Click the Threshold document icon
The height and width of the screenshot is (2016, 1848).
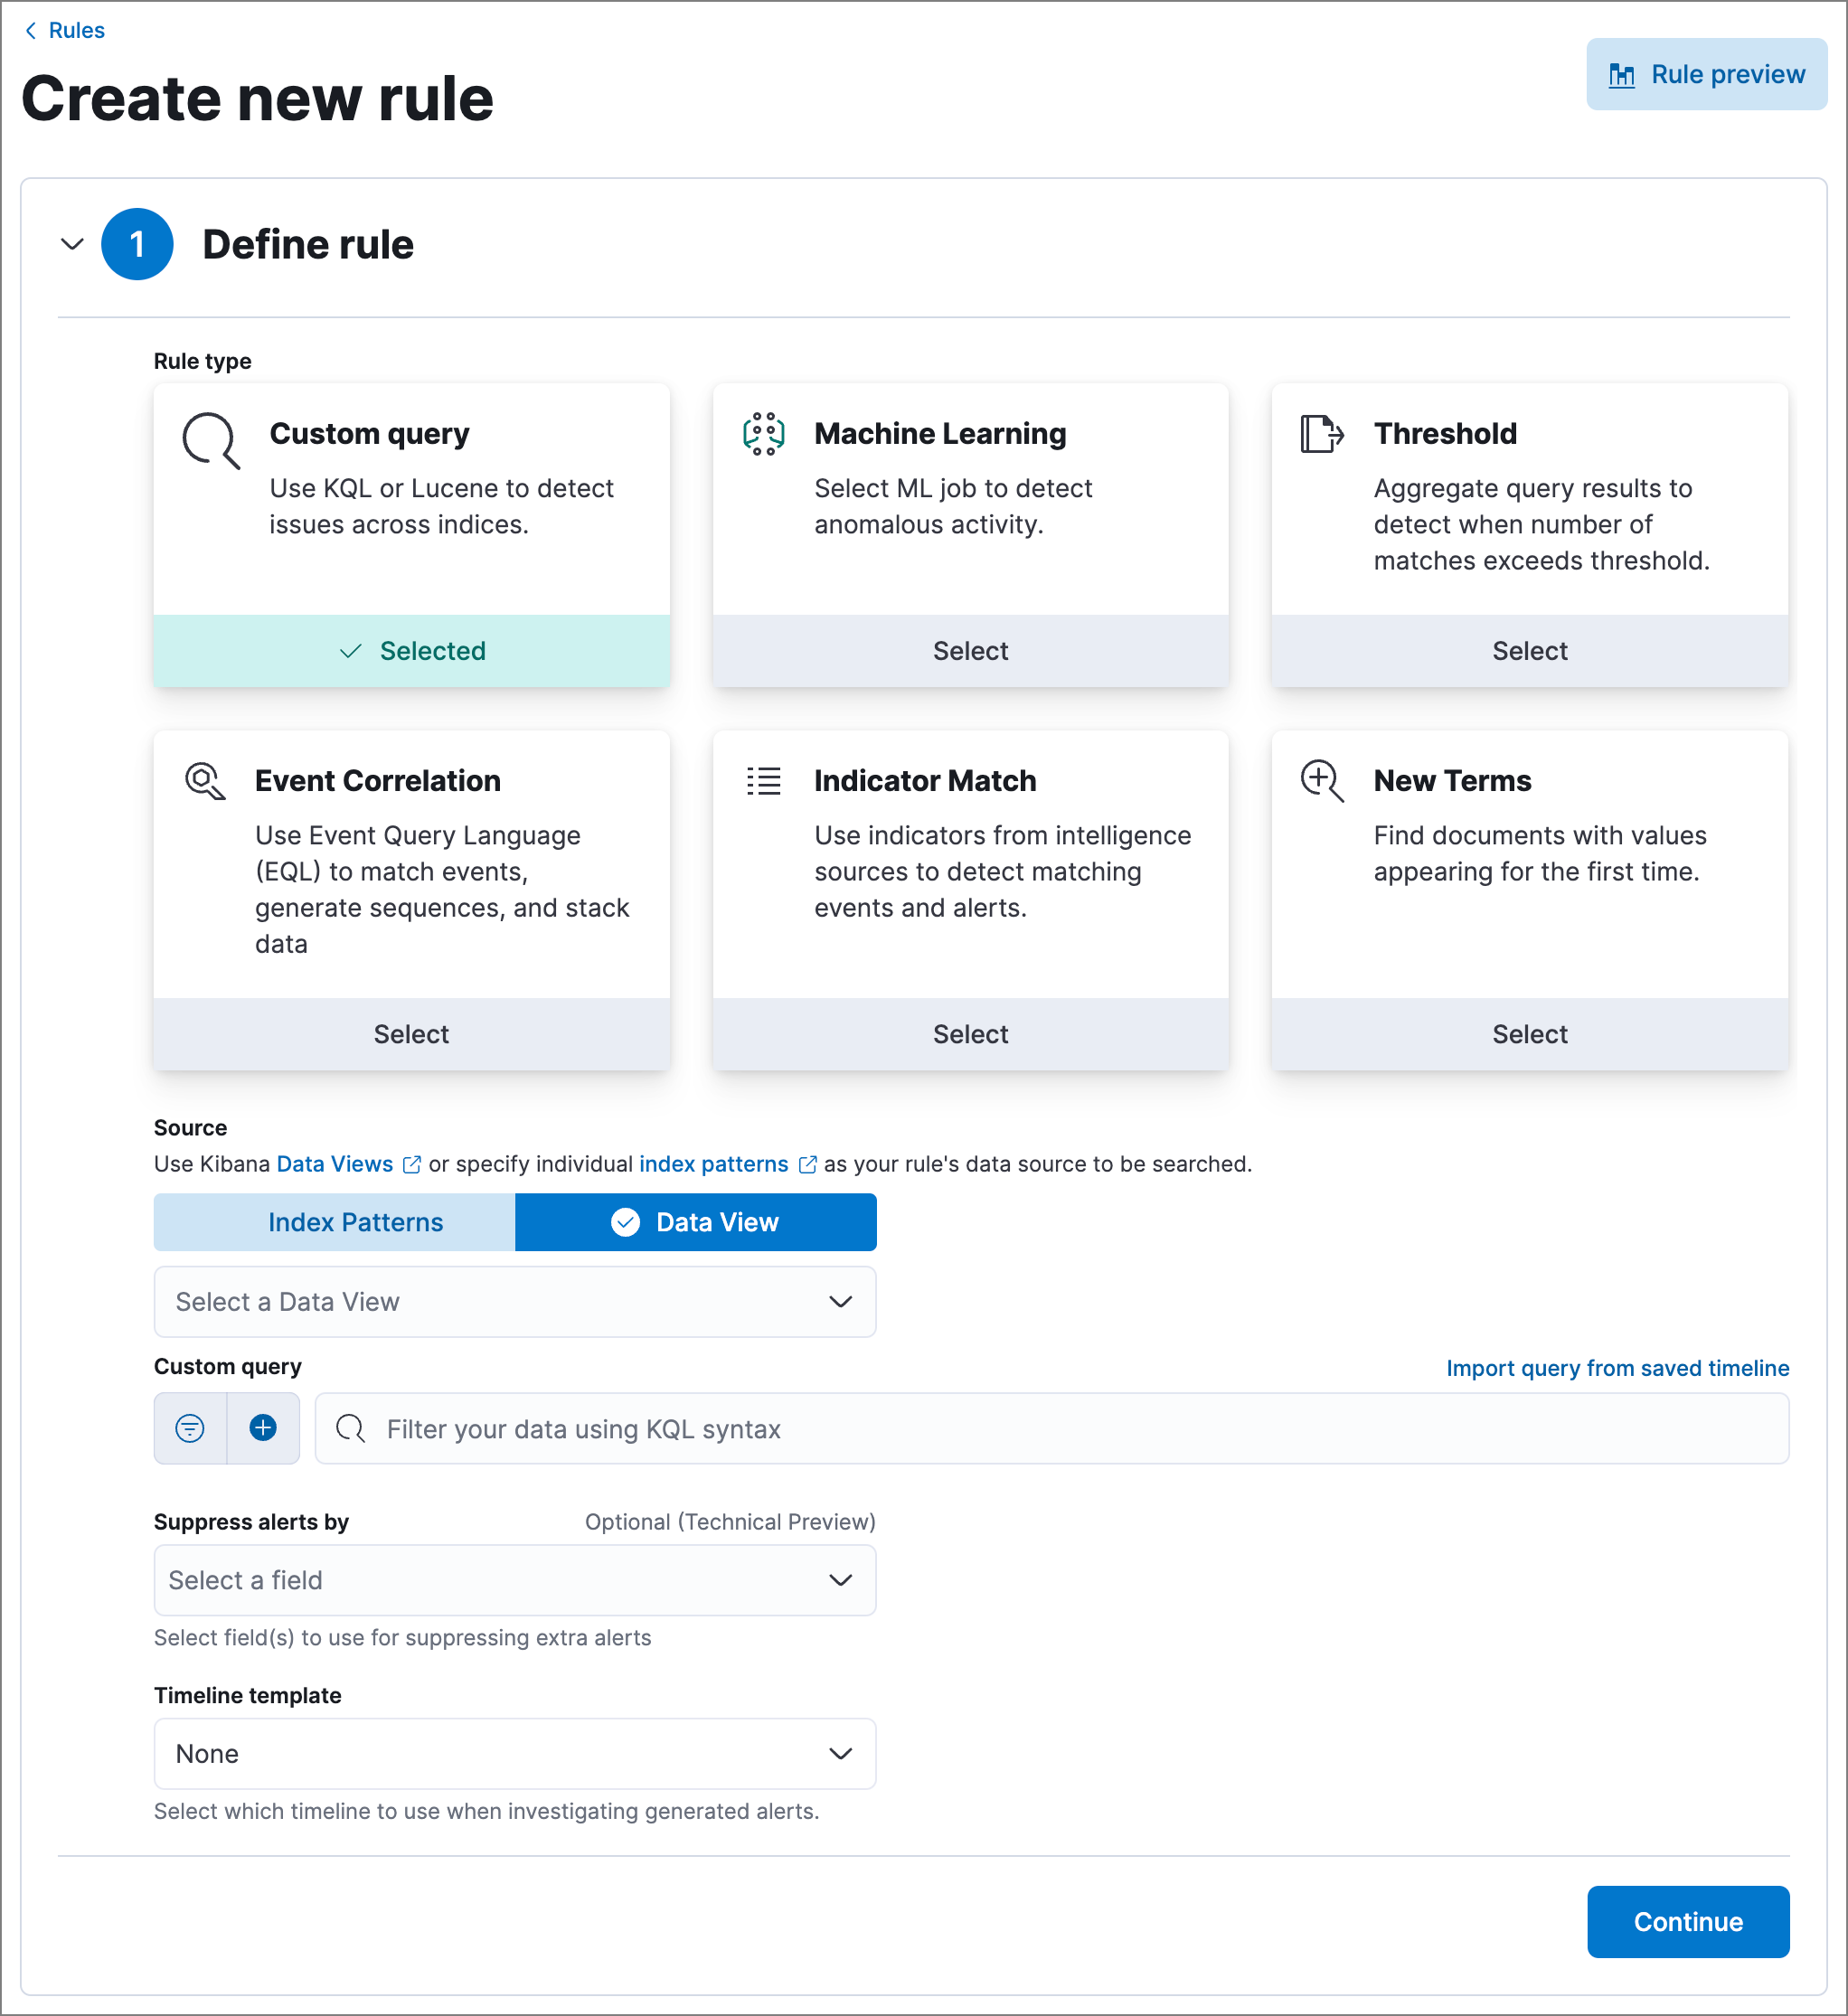pyautogui.click(x=1322, y=434)
